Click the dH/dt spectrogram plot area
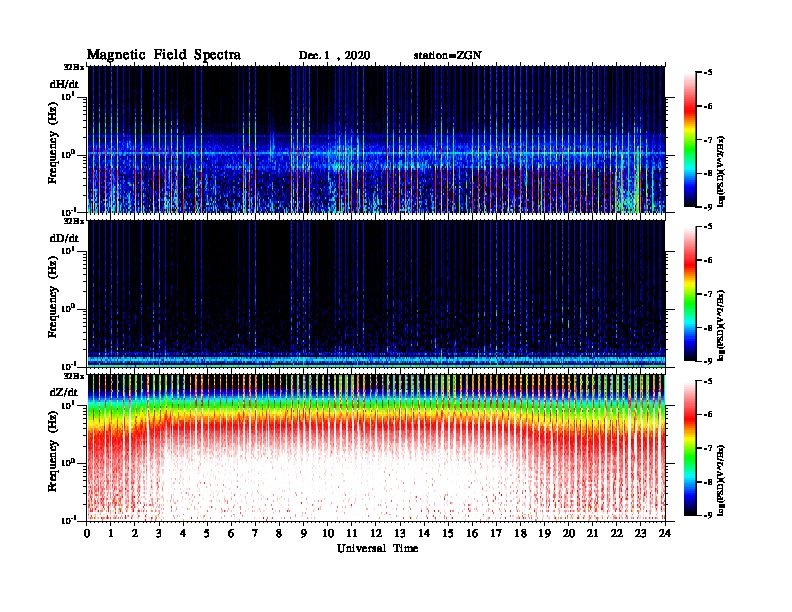792x612 pixels. click(x=376, y=139)
